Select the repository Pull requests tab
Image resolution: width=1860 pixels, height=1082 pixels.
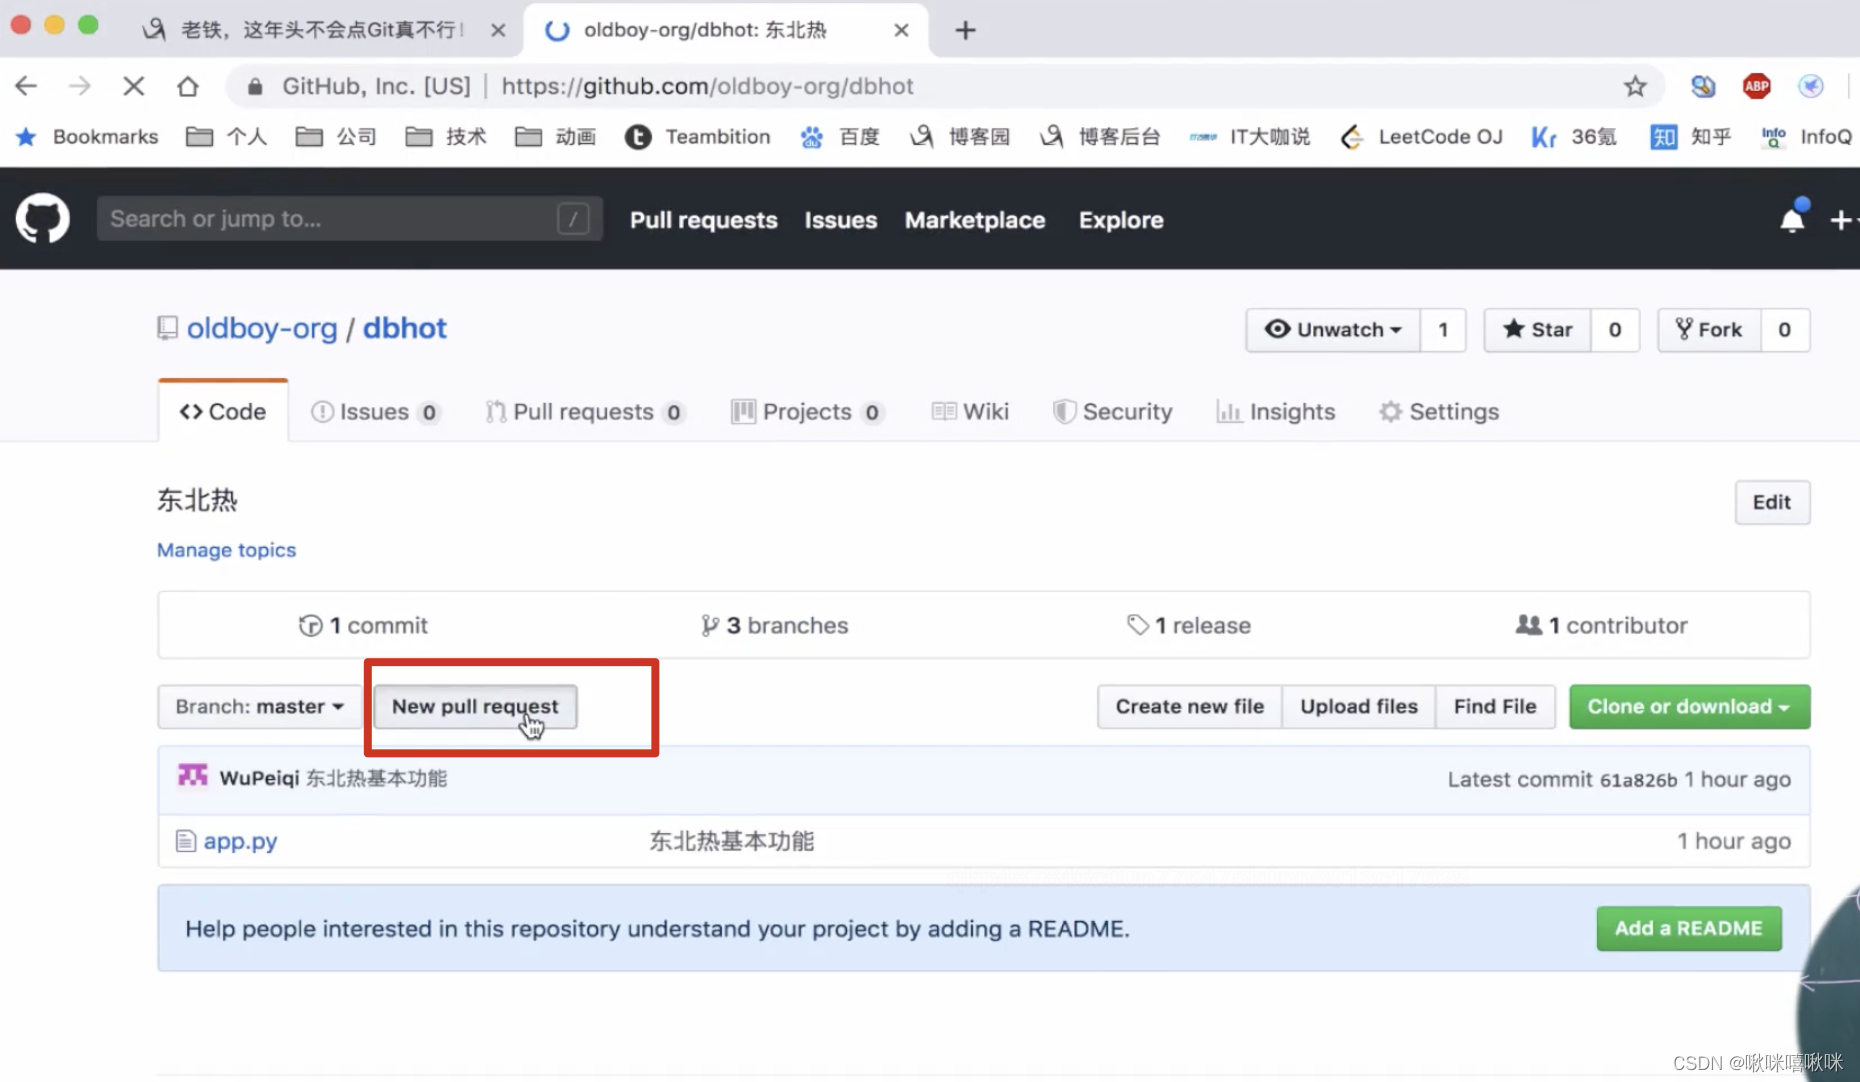585,412
